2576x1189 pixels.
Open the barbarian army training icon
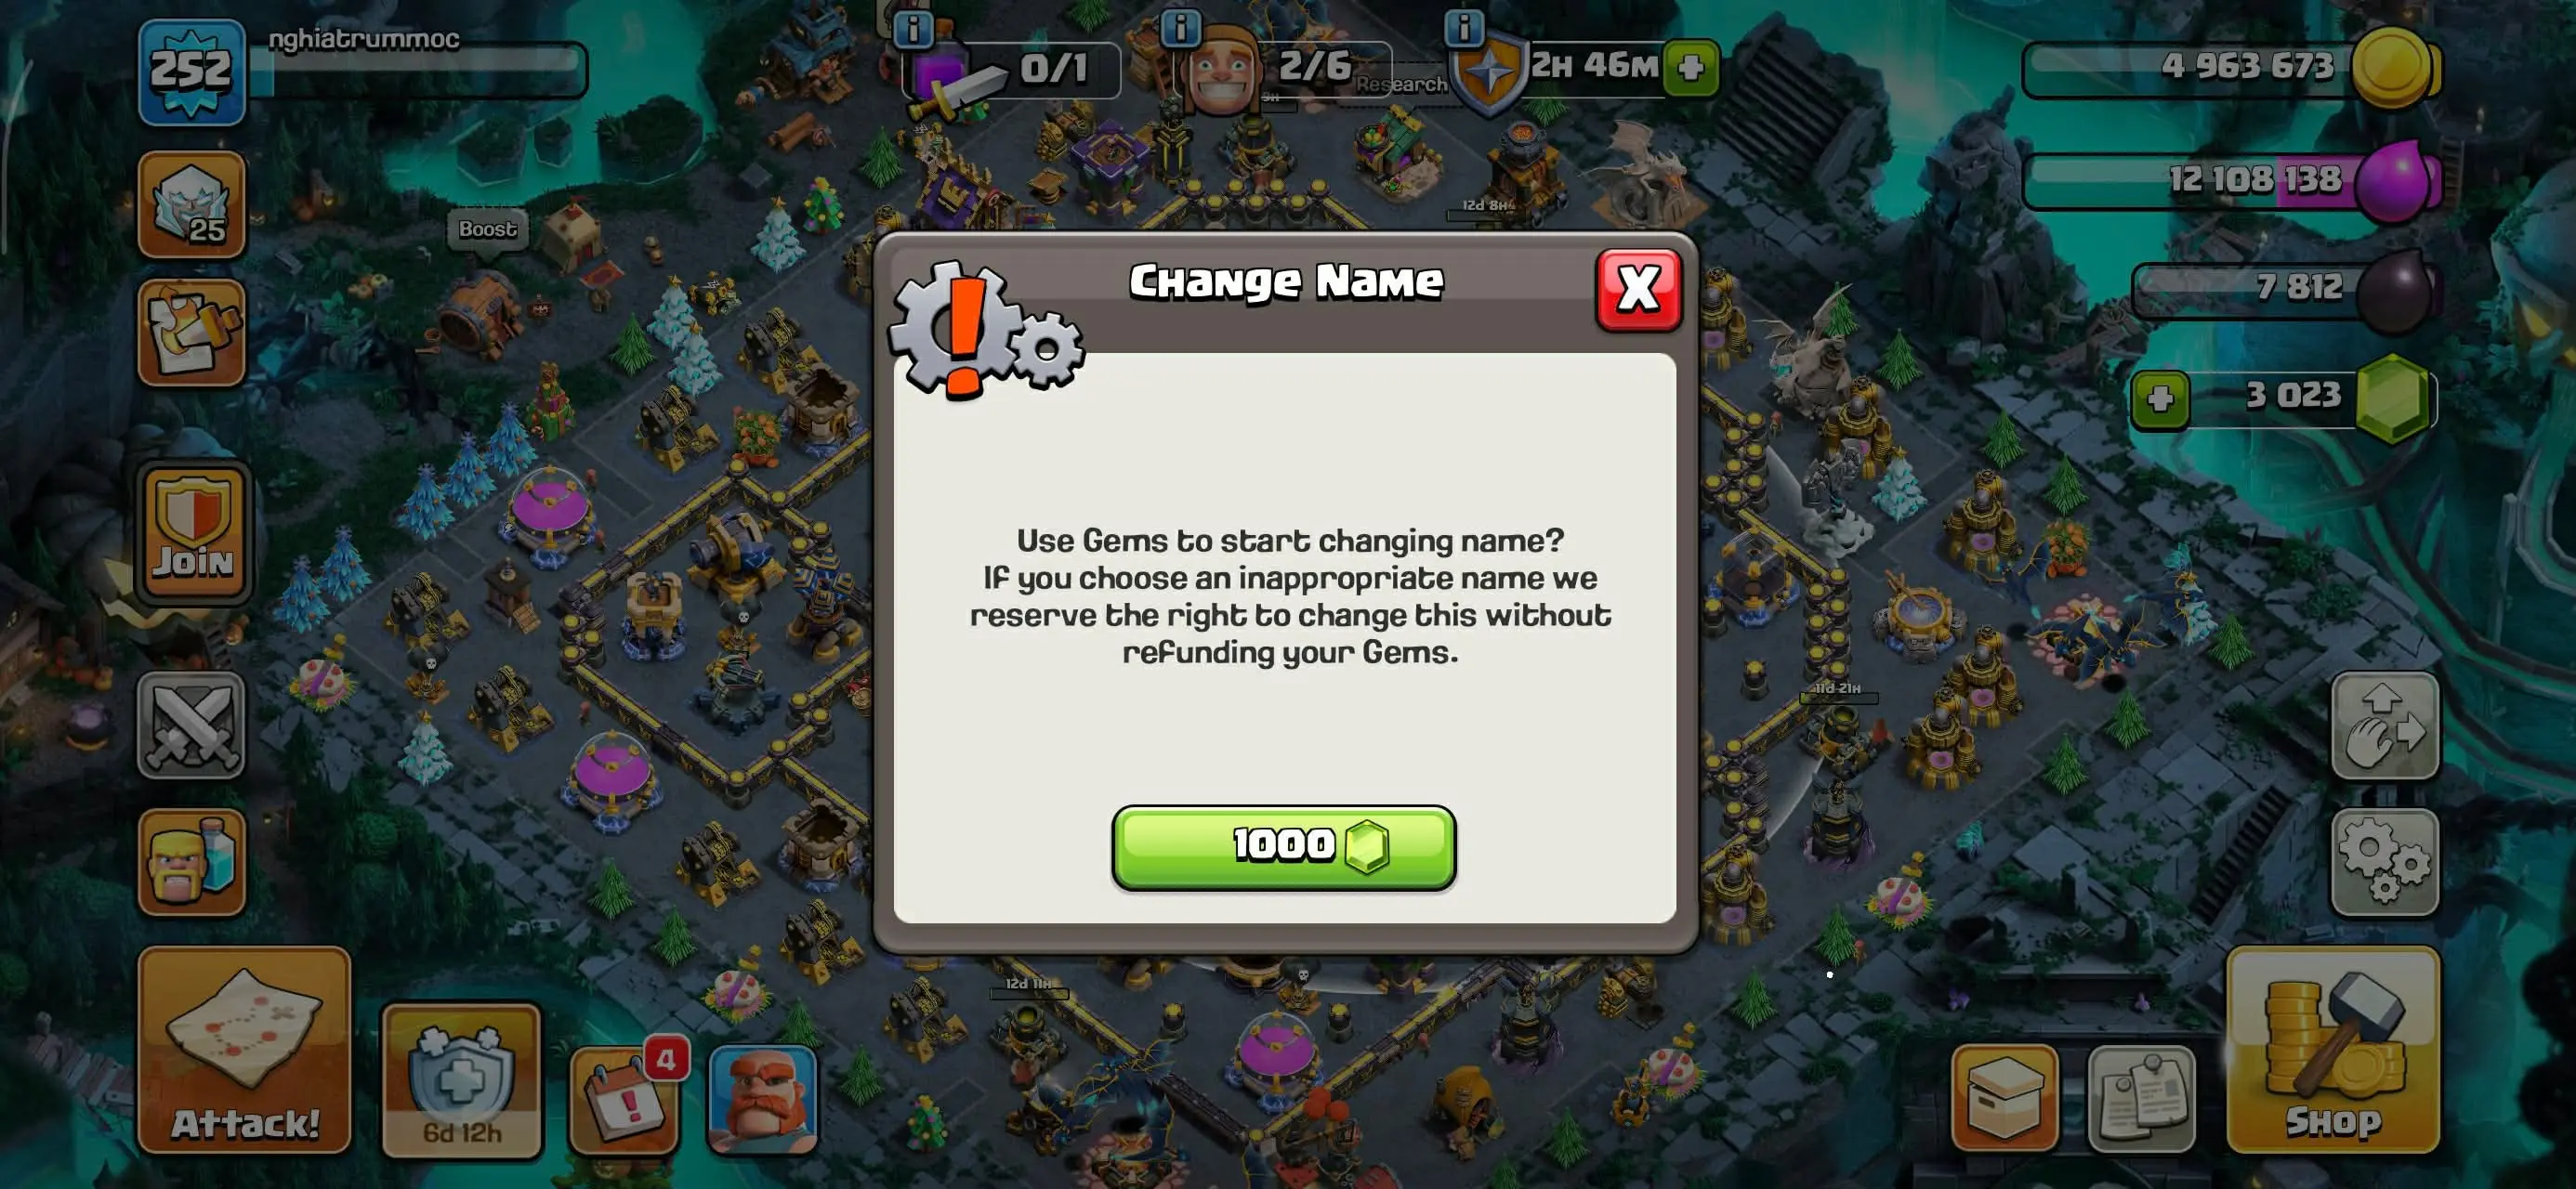(x=191, y=862)
